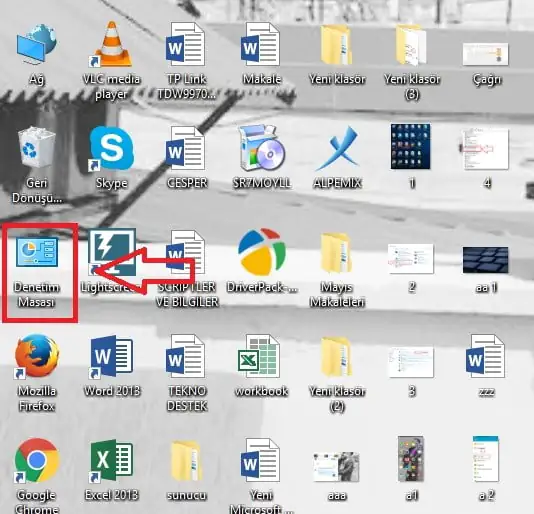Open the Geri Dönüşüm recycle bin

click(36, 147)
